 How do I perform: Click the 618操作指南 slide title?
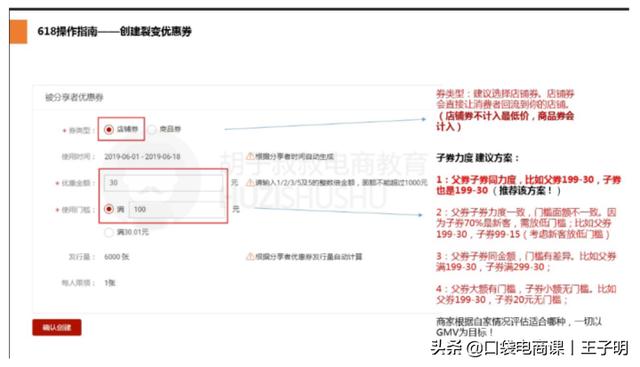click(114, 31)
